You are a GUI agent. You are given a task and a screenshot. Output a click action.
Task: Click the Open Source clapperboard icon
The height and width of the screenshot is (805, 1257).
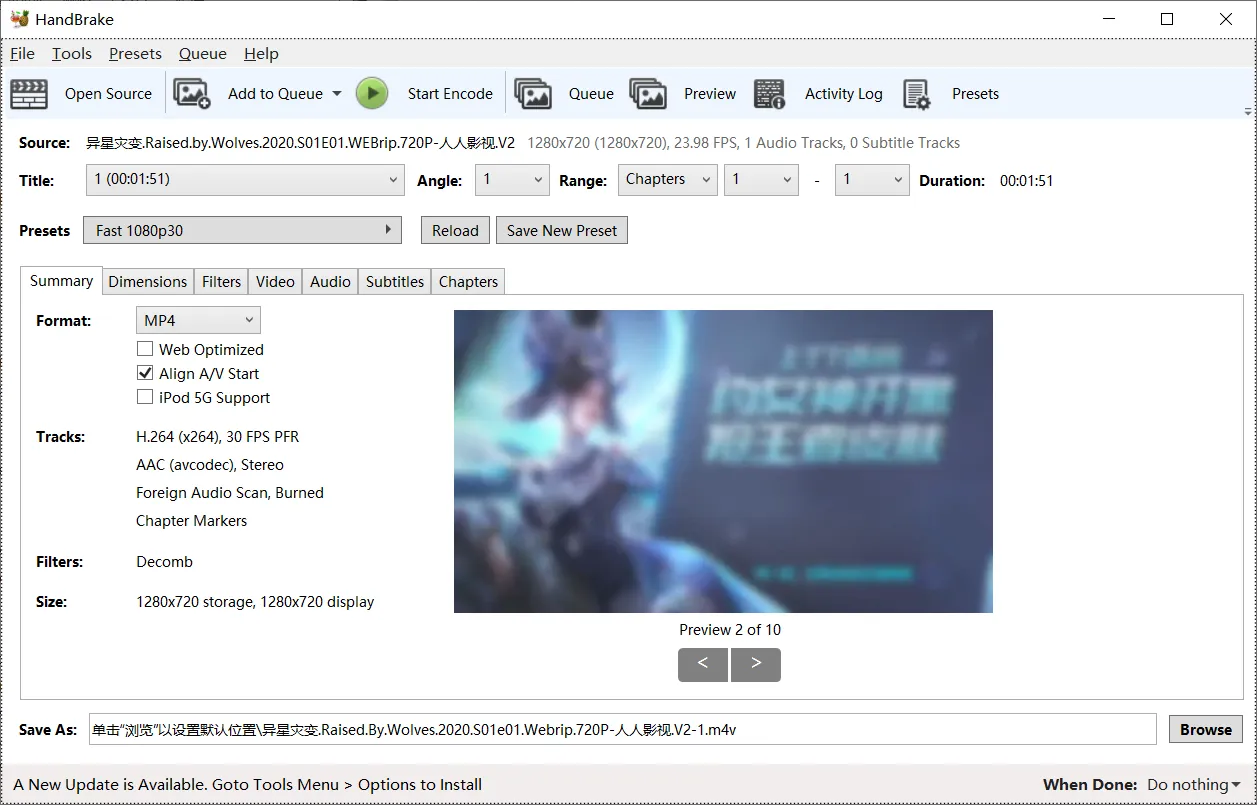pyautogui.click(x=29, y=94)
